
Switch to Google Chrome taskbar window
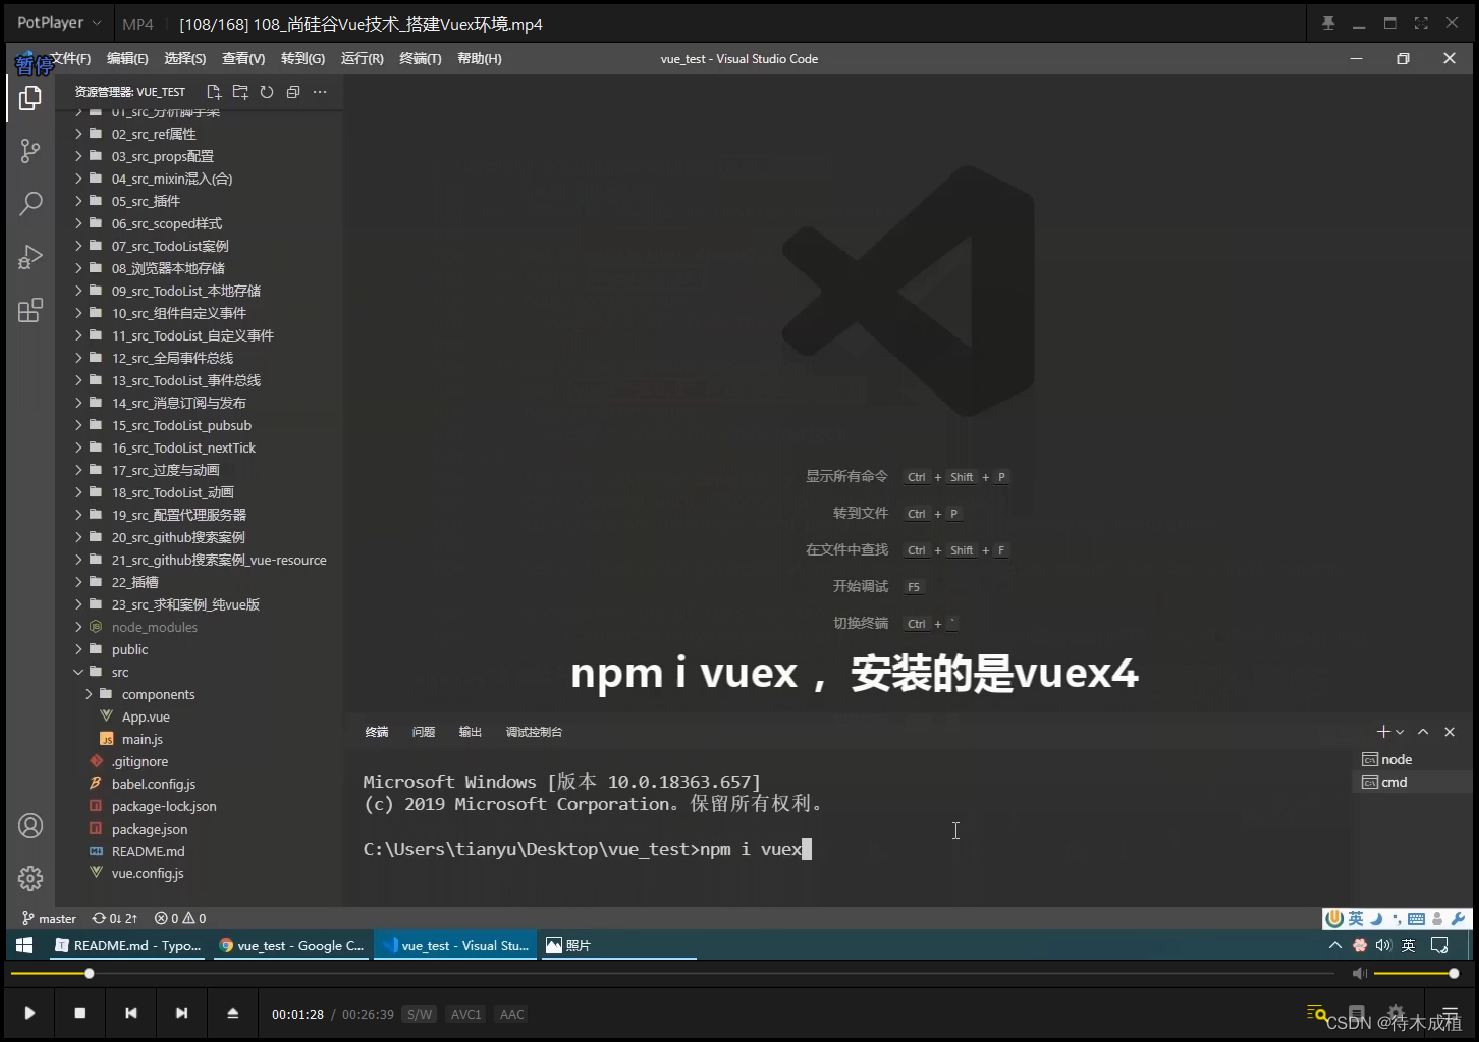(290, 945)
